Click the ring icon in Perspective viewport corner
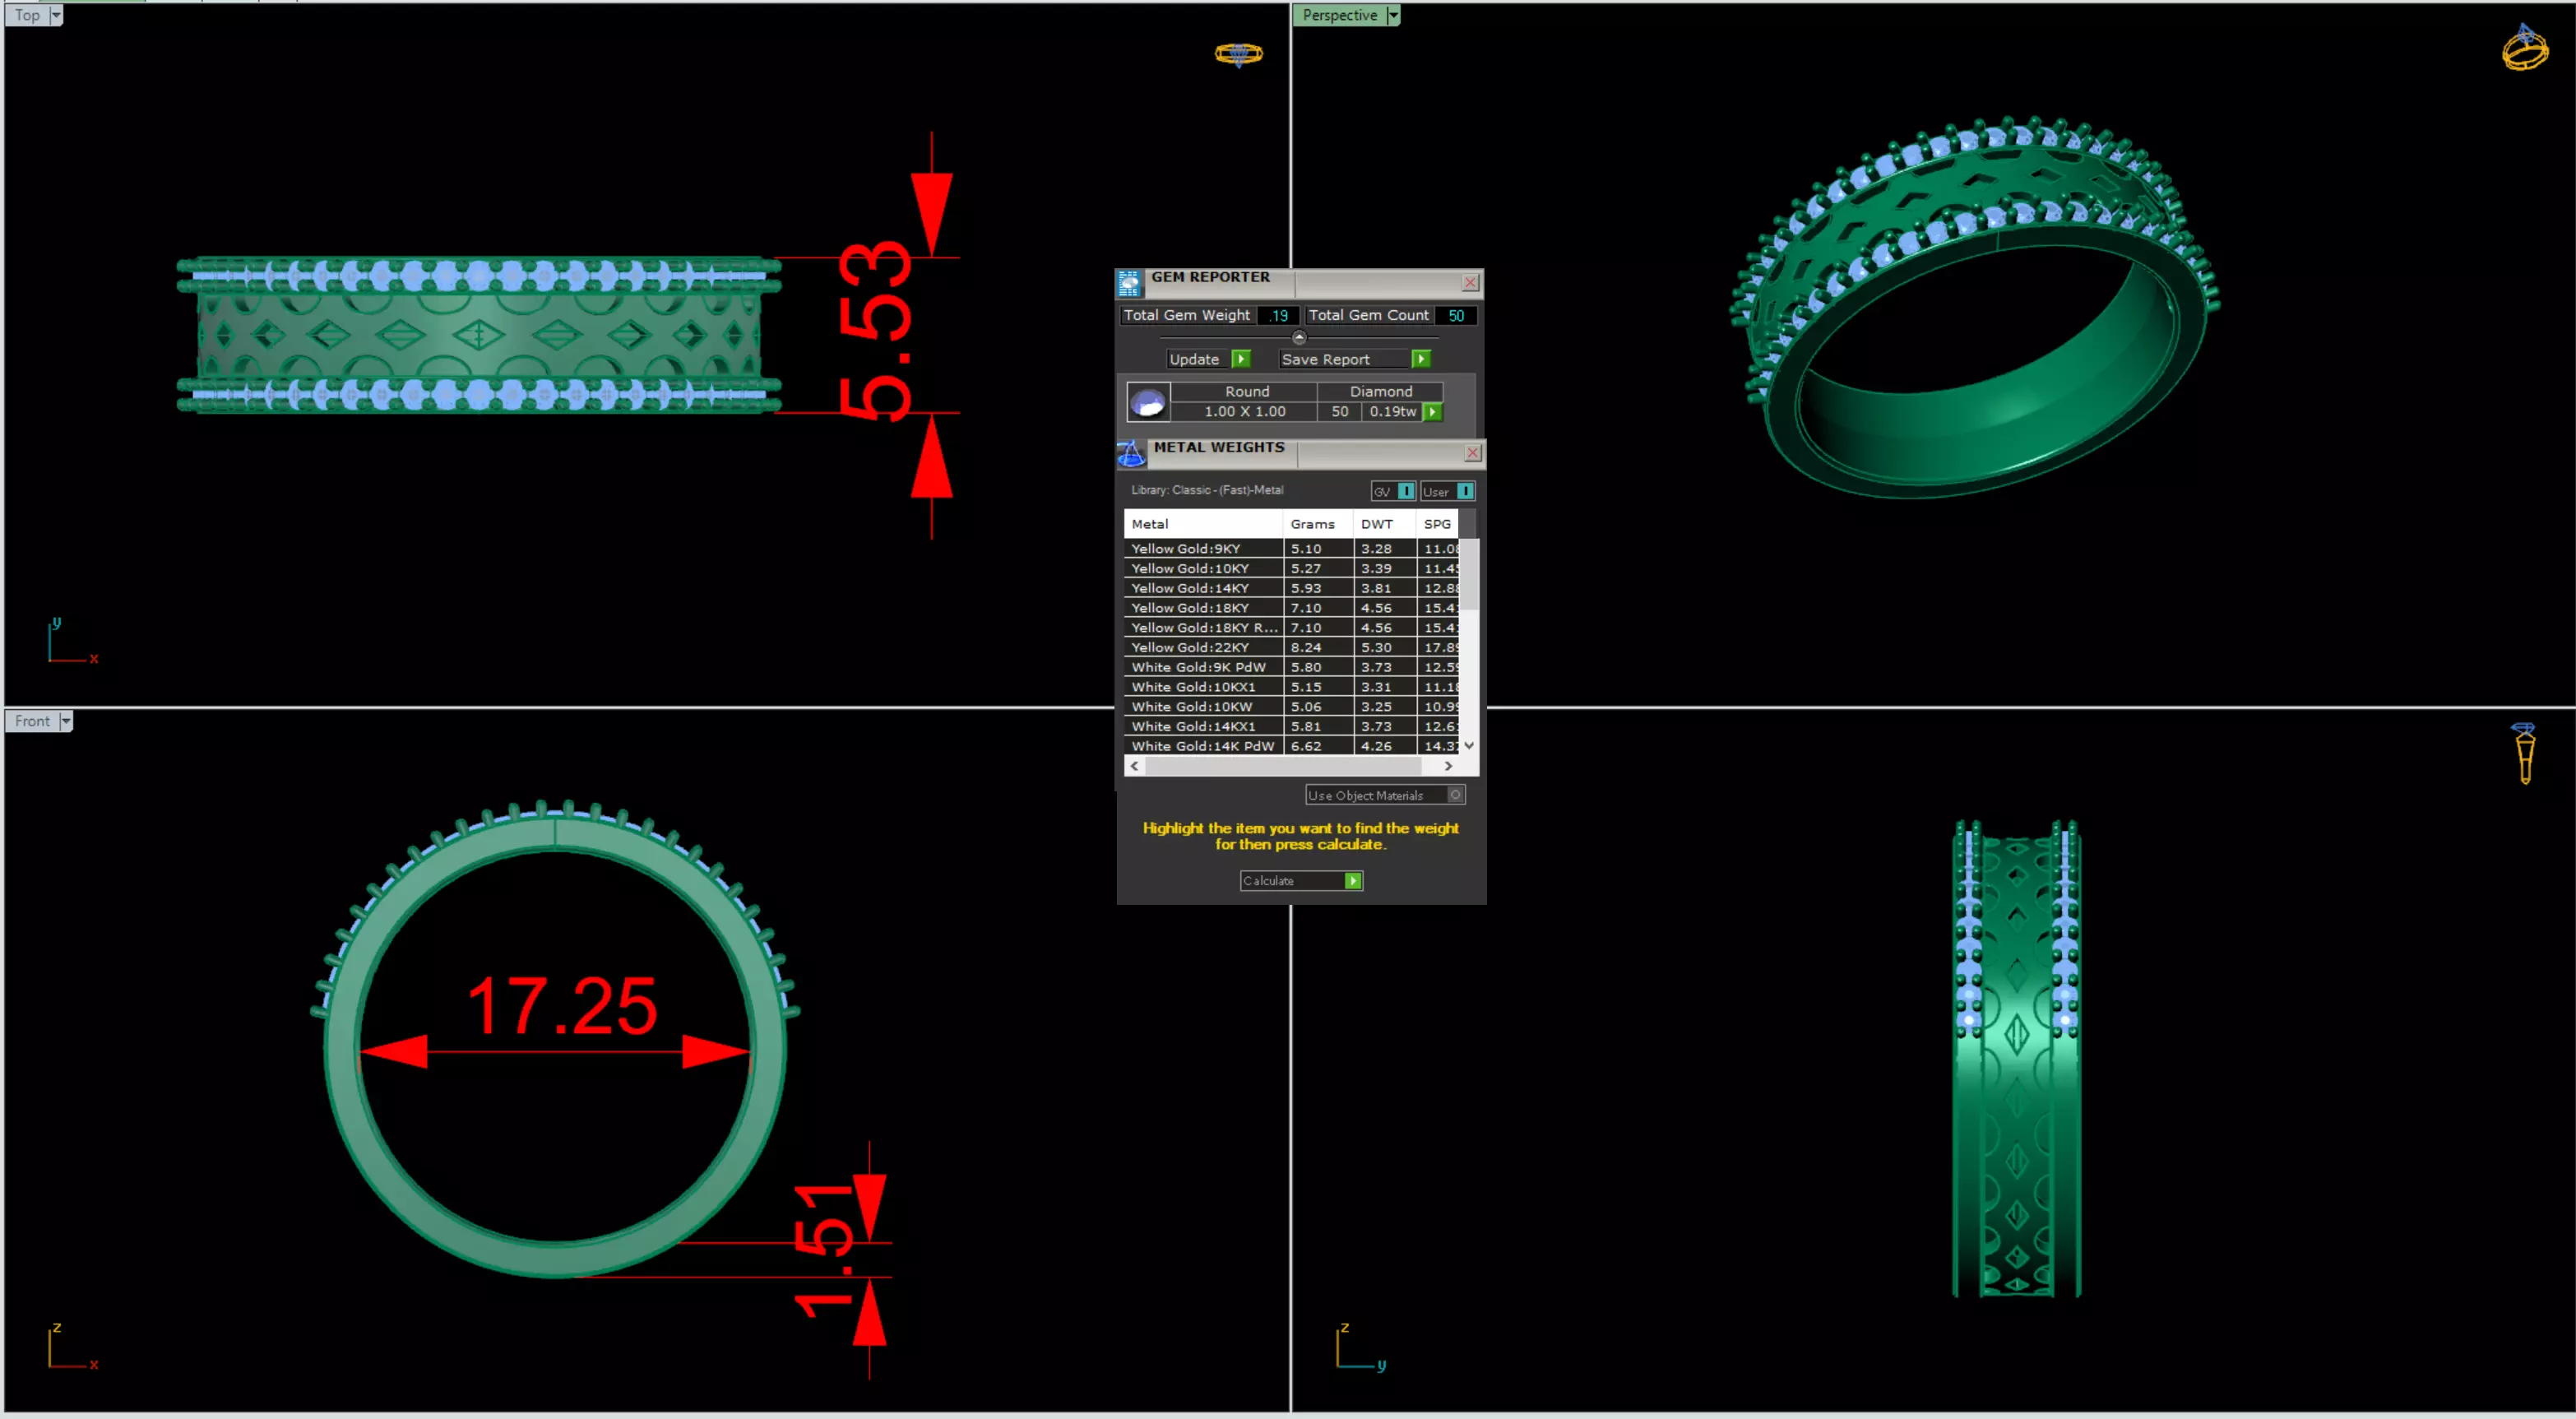Screen dimensions: 2576x1419 coord(2525,47)
